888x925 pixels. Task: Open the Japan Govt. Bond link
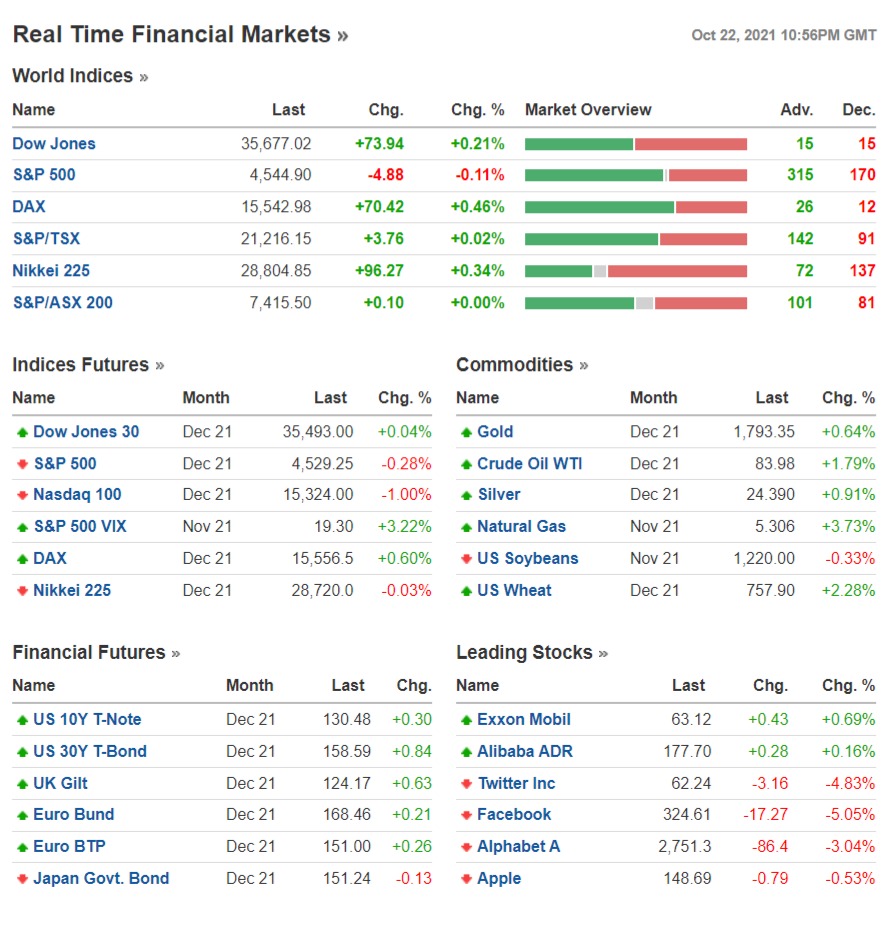(x=101, y=878)
